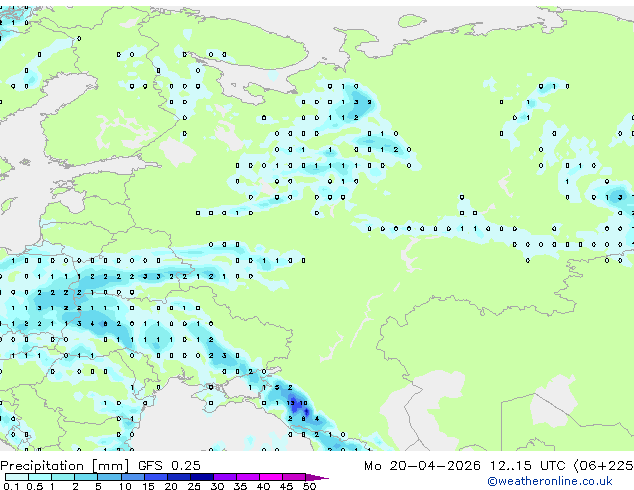Click the 'Precipitation [mm]' title text

(65, 466)
